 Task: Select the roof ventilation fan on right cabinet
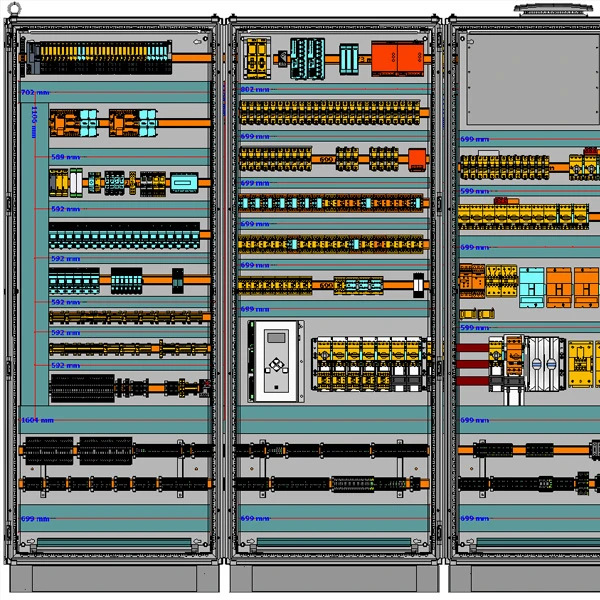click(547, 8)
